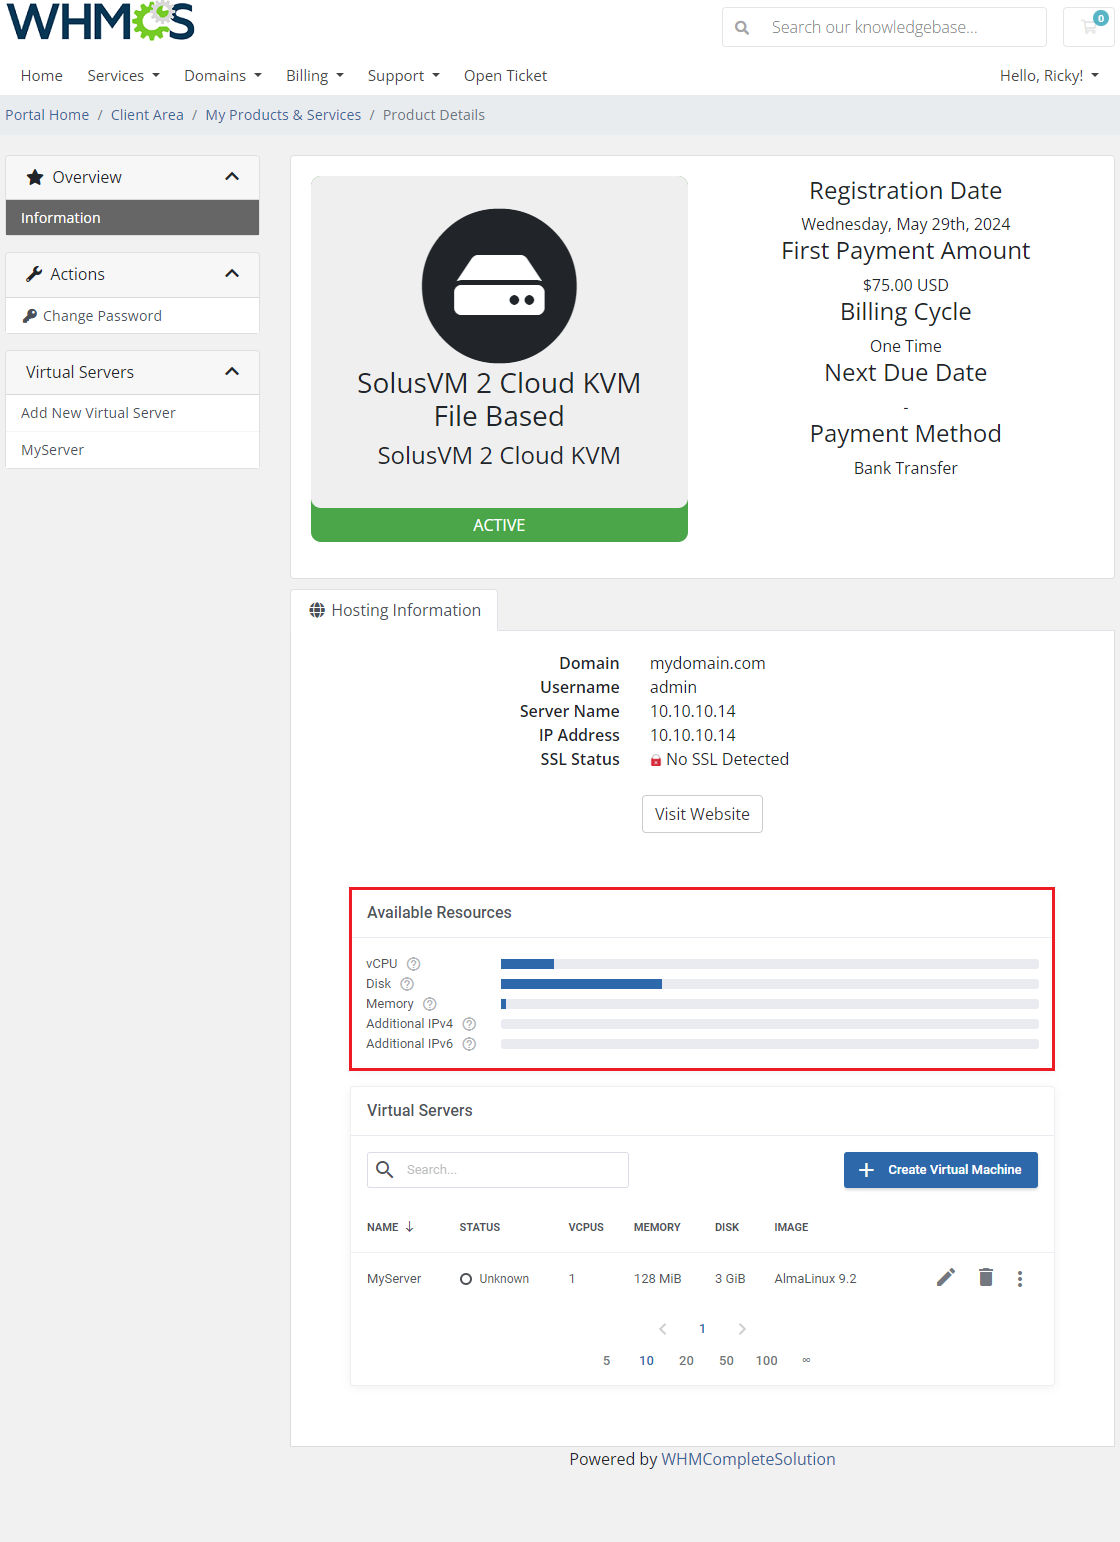Click the Unknown status cell
The height and width of the screenshot is (1542, 1120).
click(494, 1279)
